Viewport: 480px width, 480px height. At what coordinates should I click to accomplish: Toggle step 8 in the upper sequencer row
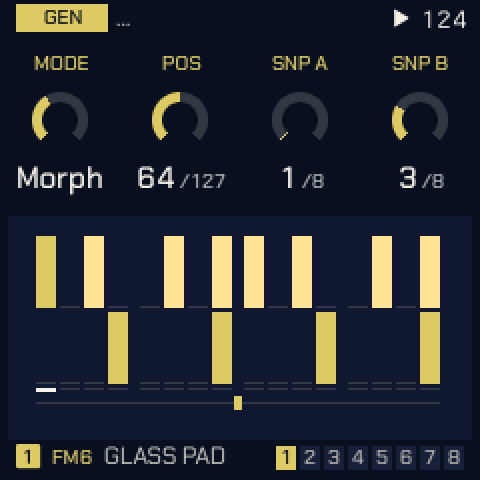pos(222,272)
